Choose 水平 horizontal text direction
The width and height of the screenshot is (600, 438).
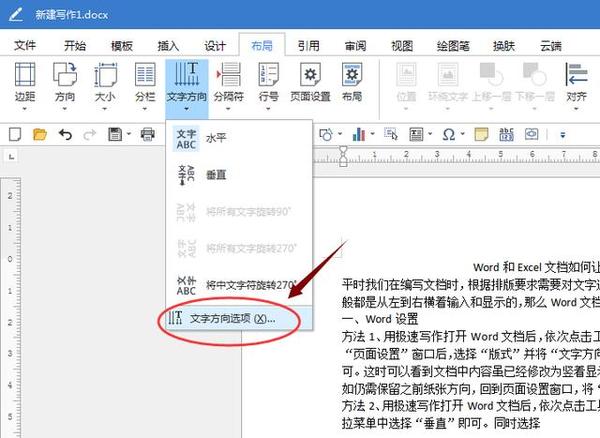[239, 138]
